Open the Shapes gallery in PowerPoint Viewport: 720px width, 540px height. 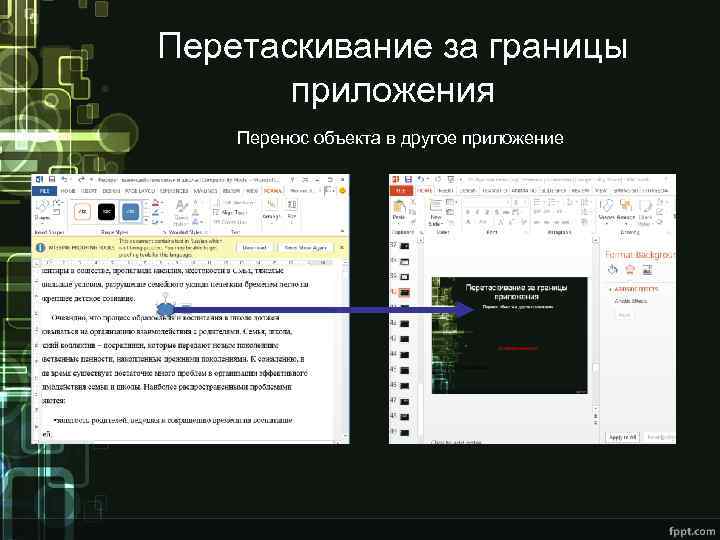click(x=608, y=210)
